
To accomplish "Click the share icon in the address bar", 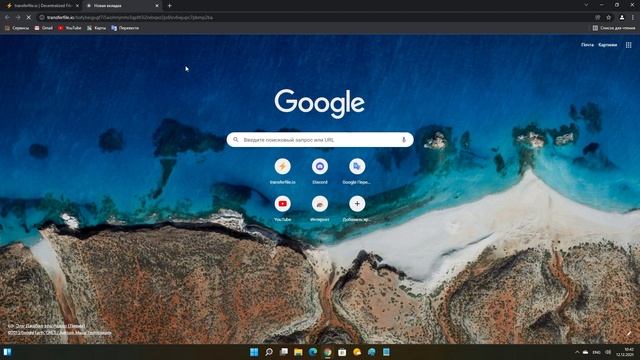I will 598,18.
